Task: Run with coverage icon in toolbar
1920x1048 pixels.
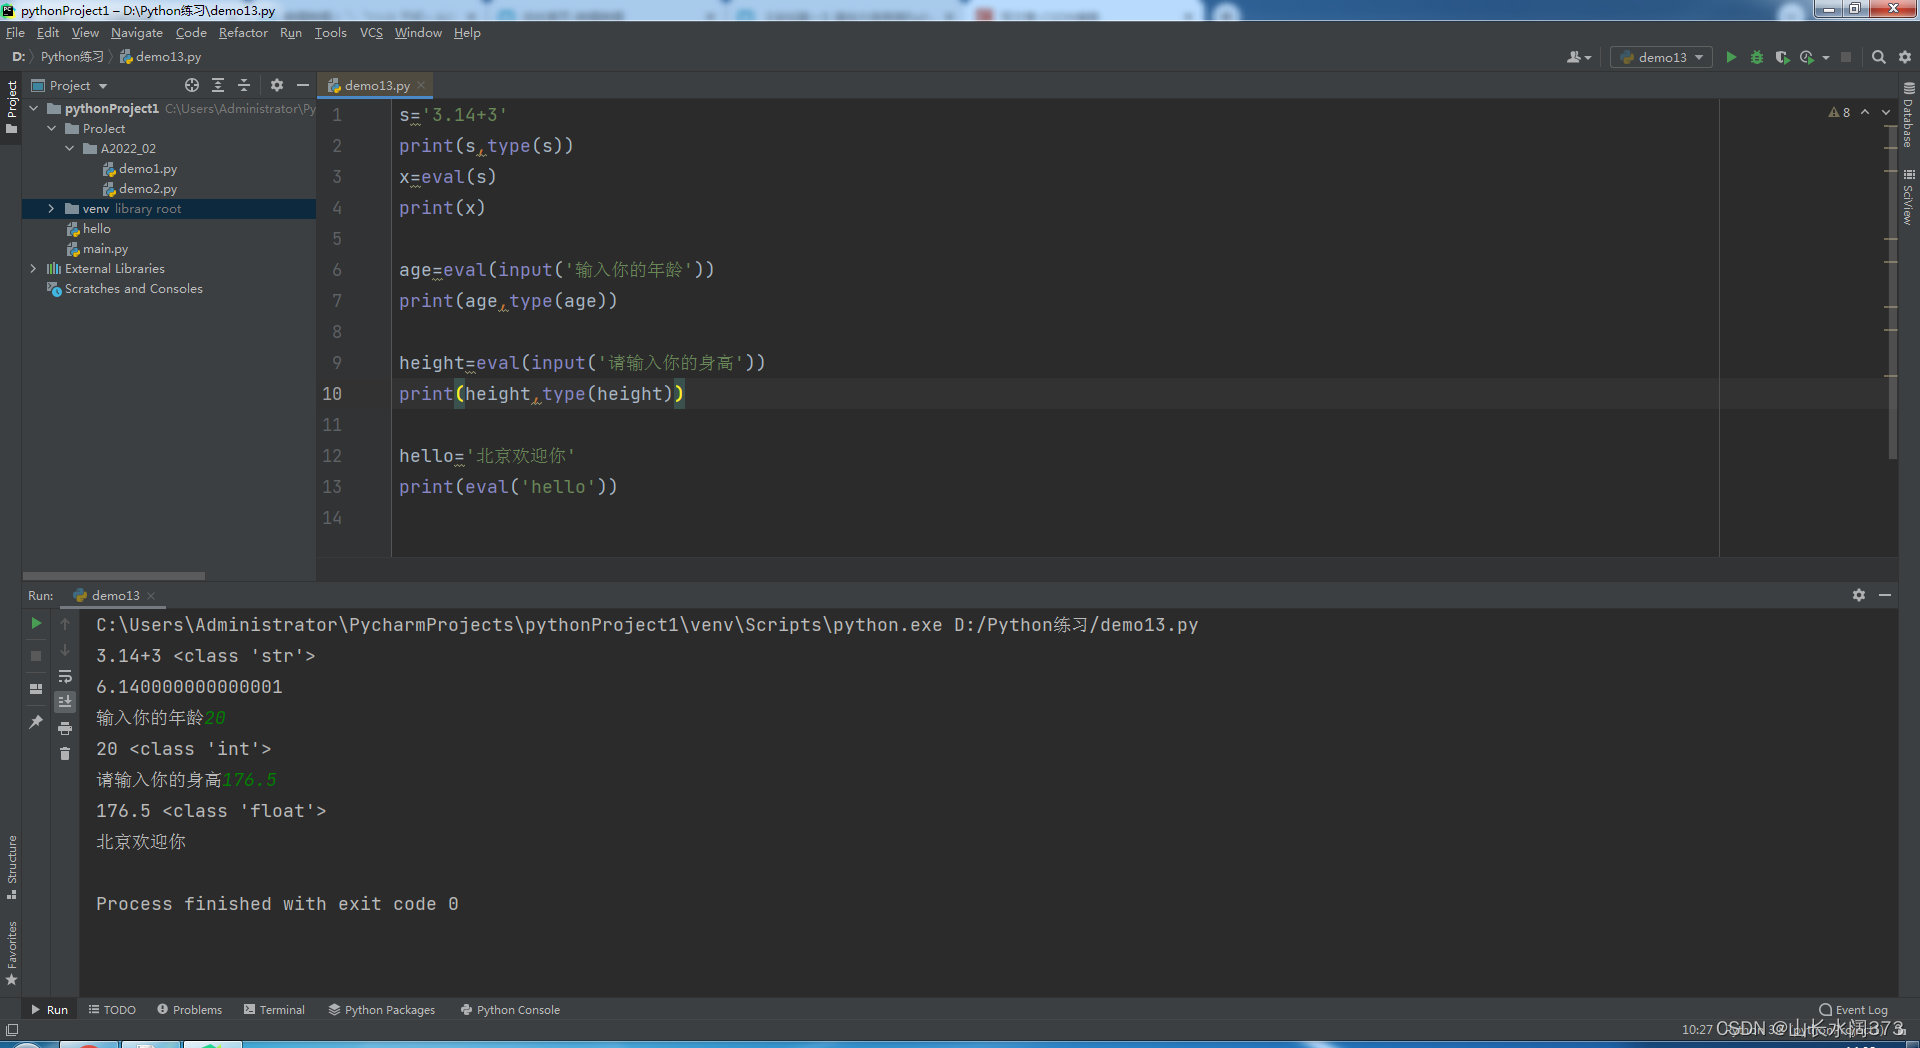Action: (1782, 57)
